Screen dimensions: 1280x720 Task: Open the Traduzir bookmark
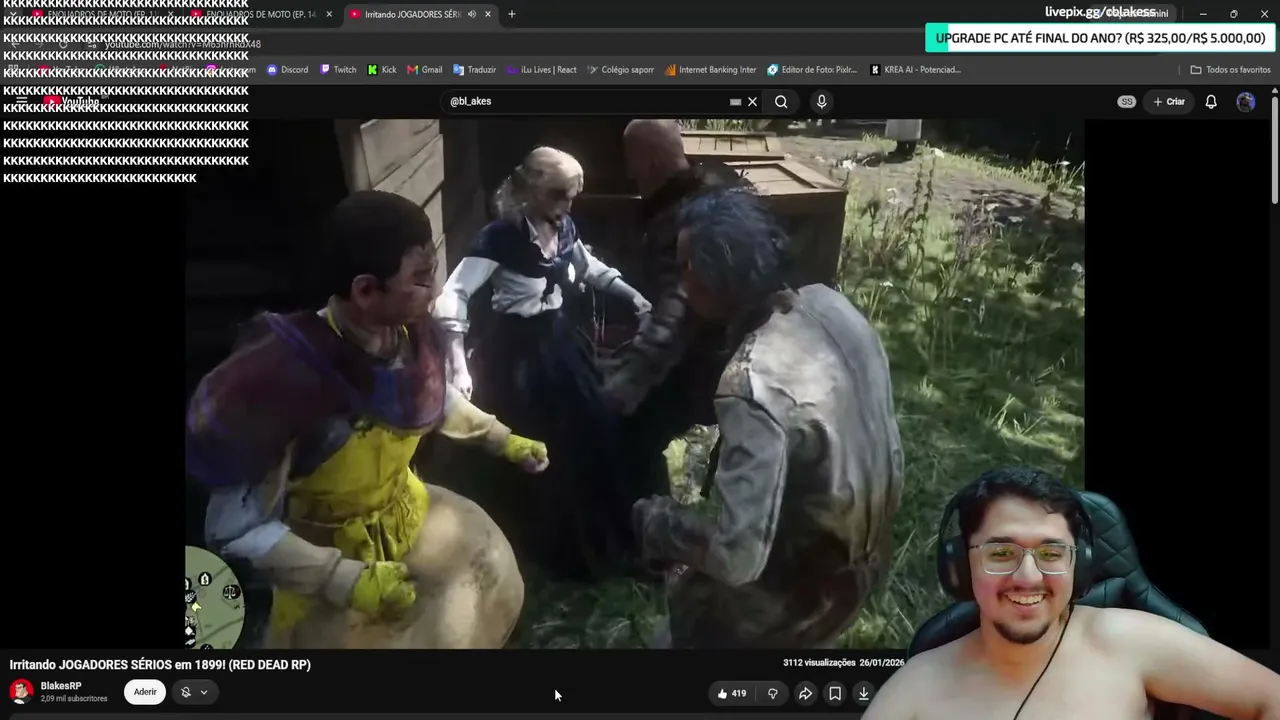point(475,70)
